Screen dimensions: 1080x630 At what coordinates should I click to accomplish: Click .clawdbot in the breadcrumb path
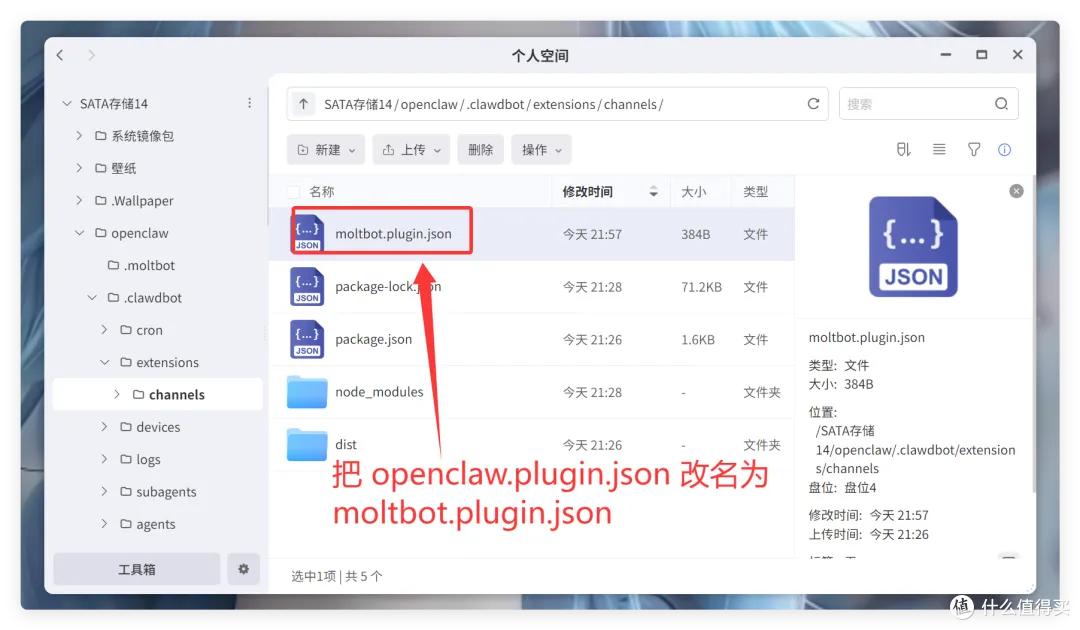pyautogui.click(x=496, y=104)
